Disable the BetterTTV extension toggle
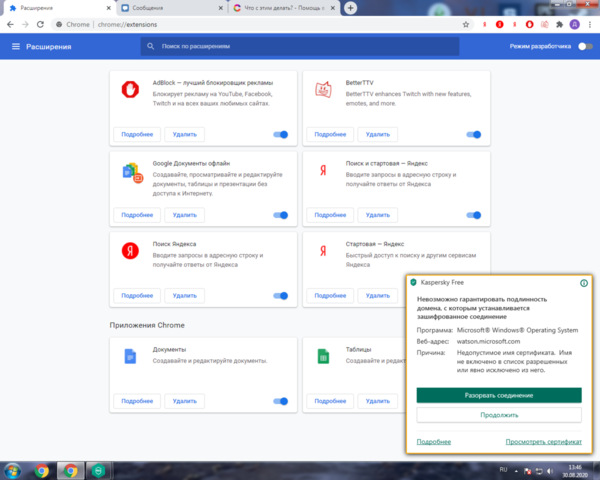The image size is (600, 480). (474, 134)
